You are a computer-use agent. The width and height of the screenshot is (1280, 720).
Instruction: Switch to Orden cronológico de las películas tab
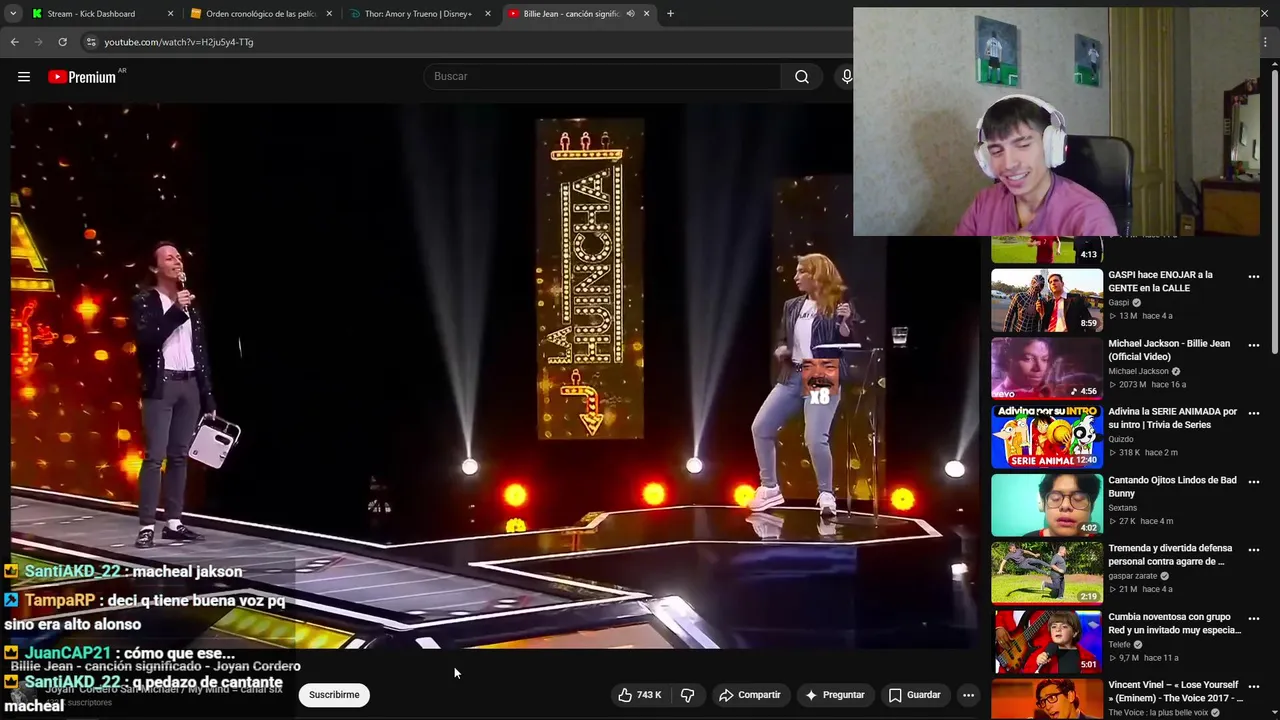(258, 14)
